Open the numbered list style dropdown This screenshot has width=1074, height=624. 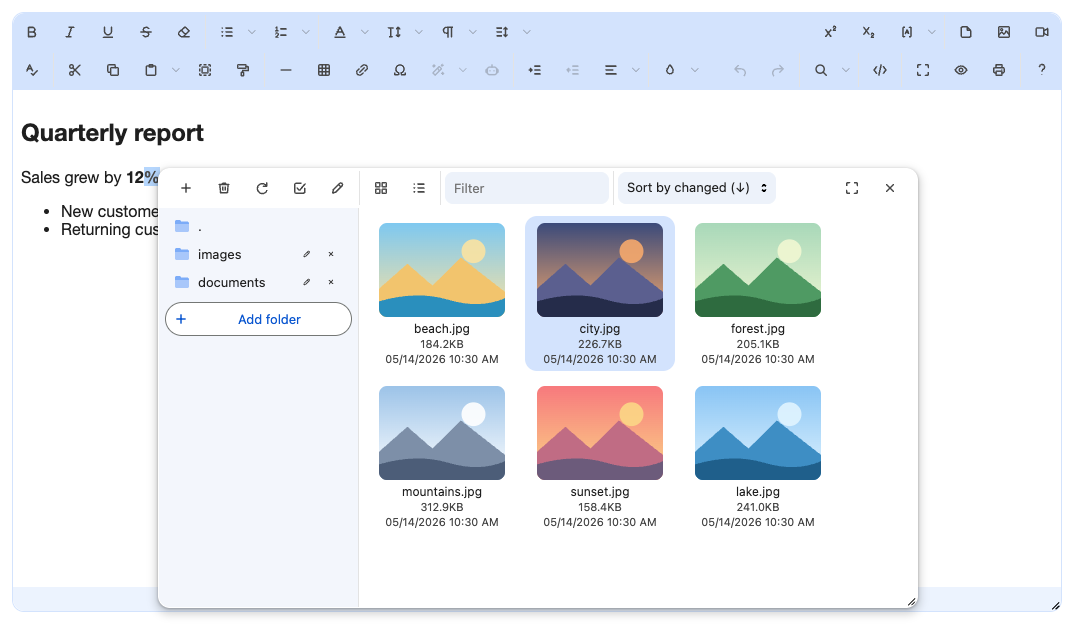tap(305, 32)
